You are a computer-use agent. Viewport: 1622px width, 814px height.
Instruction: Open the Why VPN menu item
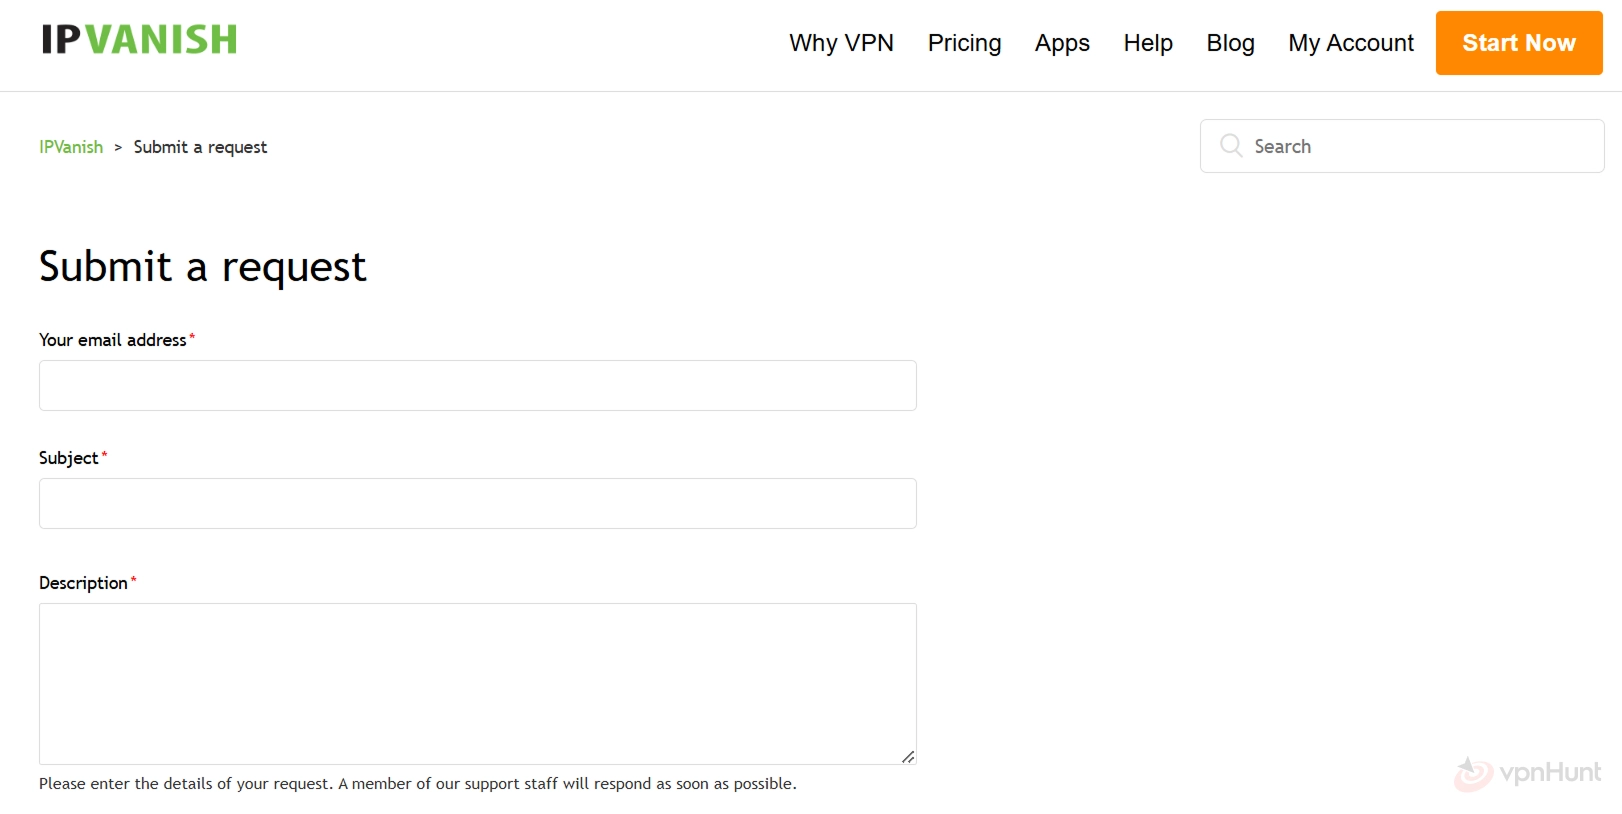[x=841, y=43]
